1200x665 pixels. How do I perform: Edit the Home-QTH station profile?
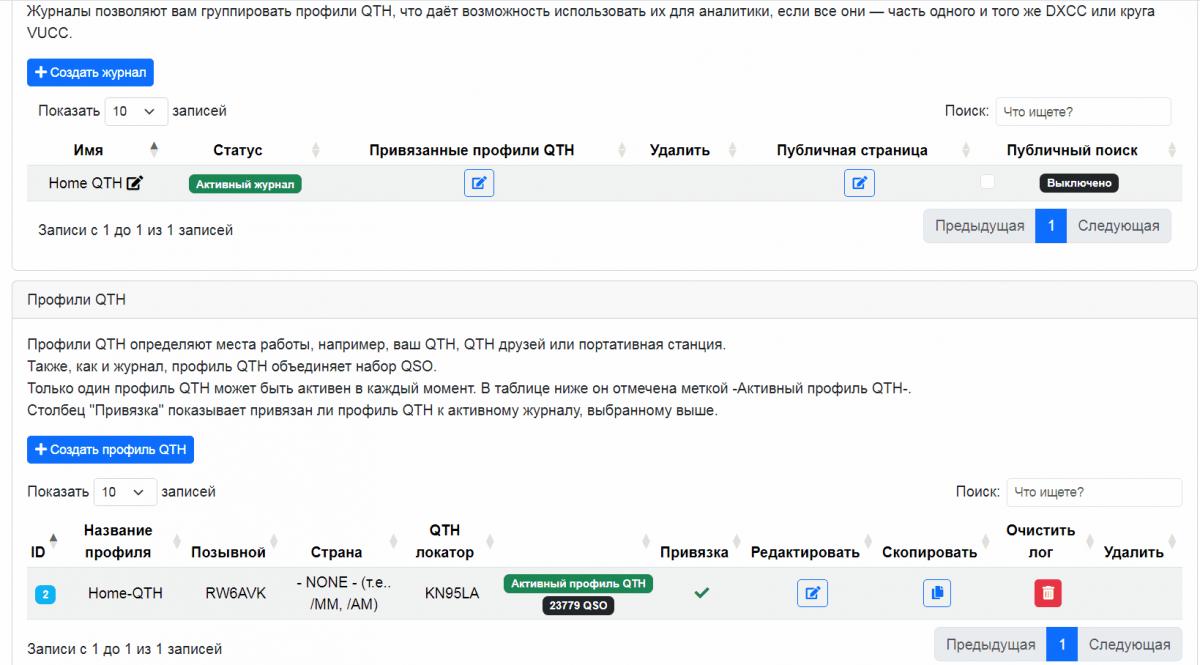[x=812, y=593]
